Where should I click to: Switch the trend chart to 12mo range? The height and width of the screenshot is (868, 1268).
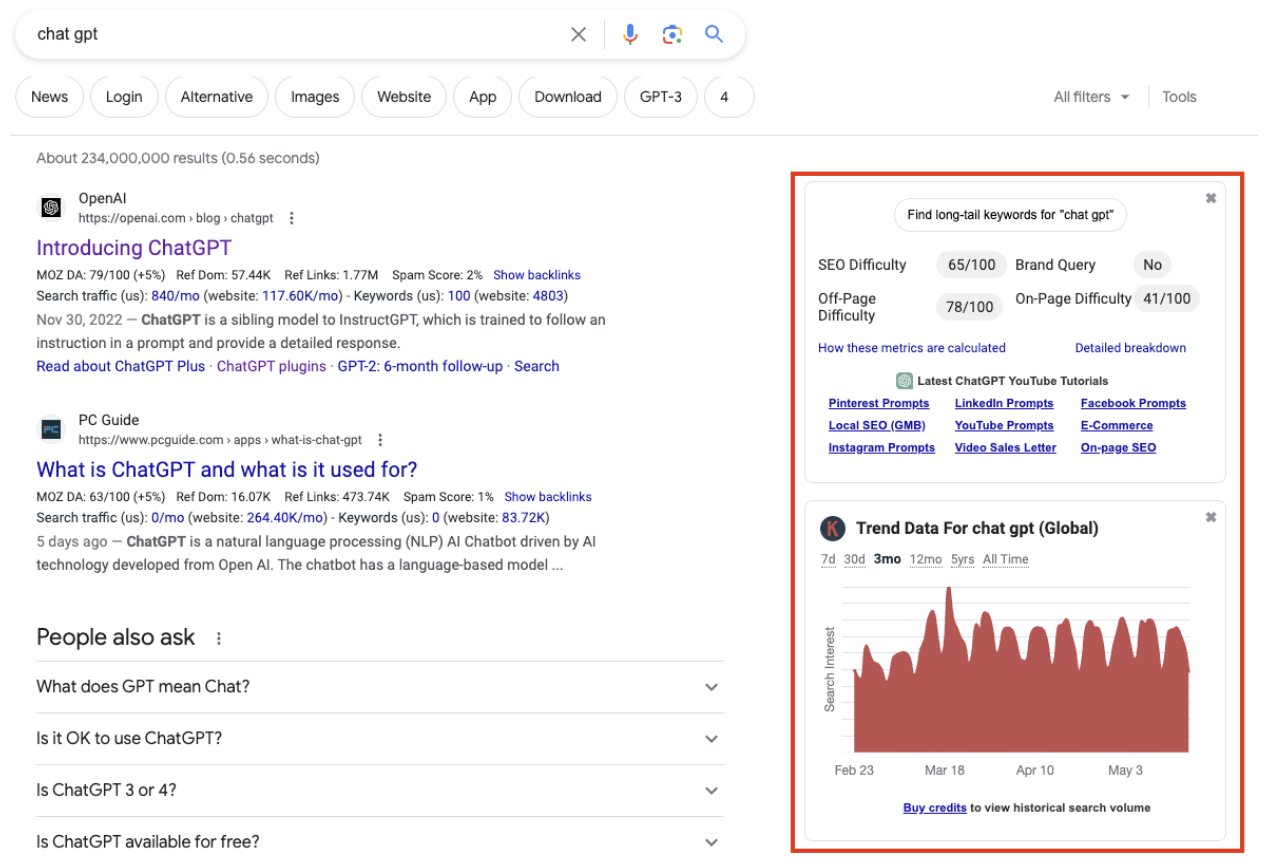925,559
